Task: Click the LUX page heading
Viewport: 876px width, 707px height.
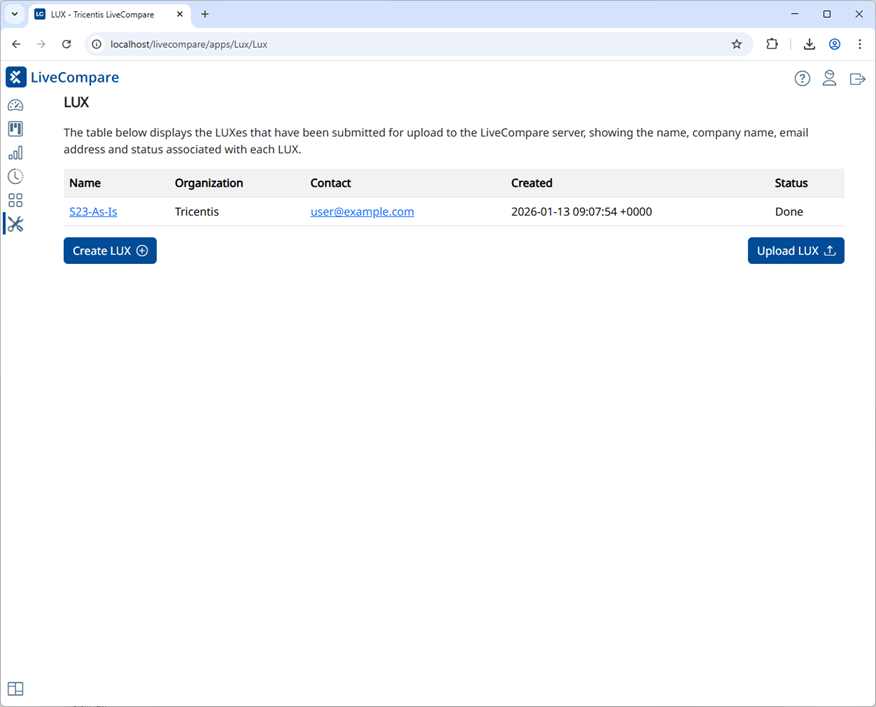Action: [77, 102]
